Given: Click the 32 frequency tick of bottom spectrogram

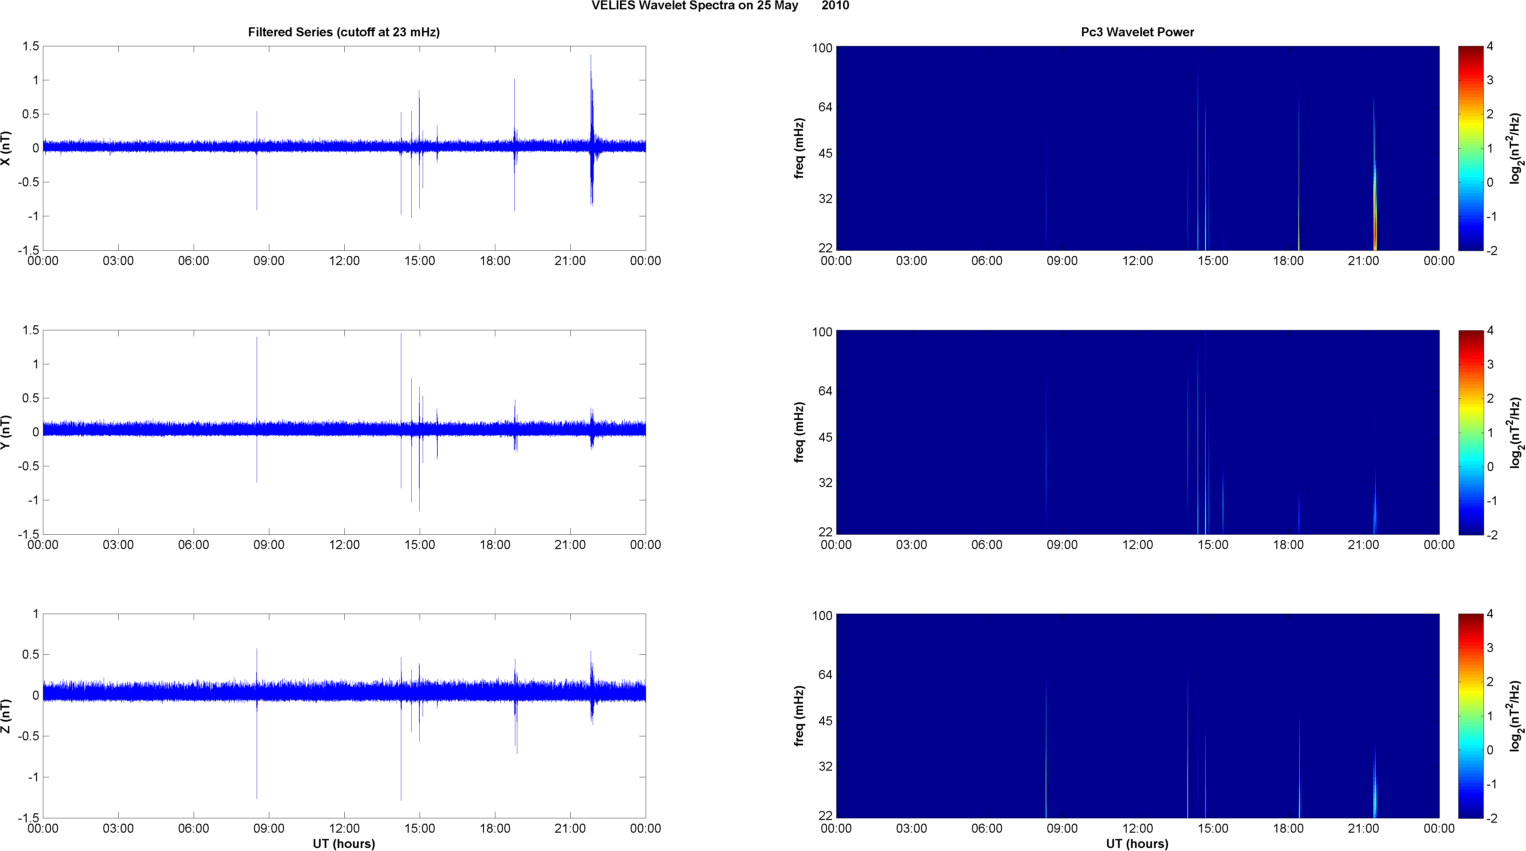Looking at the screenshot, I should (x=825, y=766).
